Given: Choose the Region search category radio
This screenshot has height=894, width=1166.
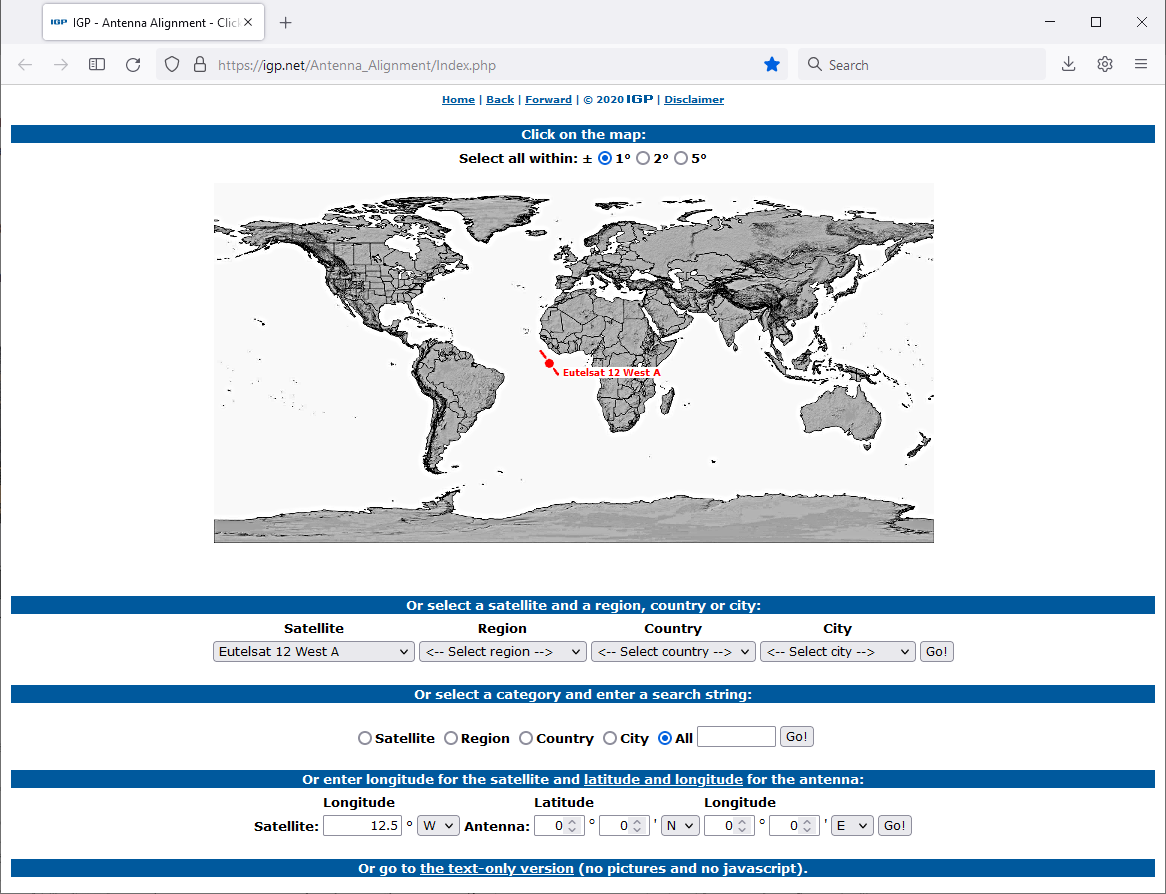Looking at the screenshot, I should point(451,738).
